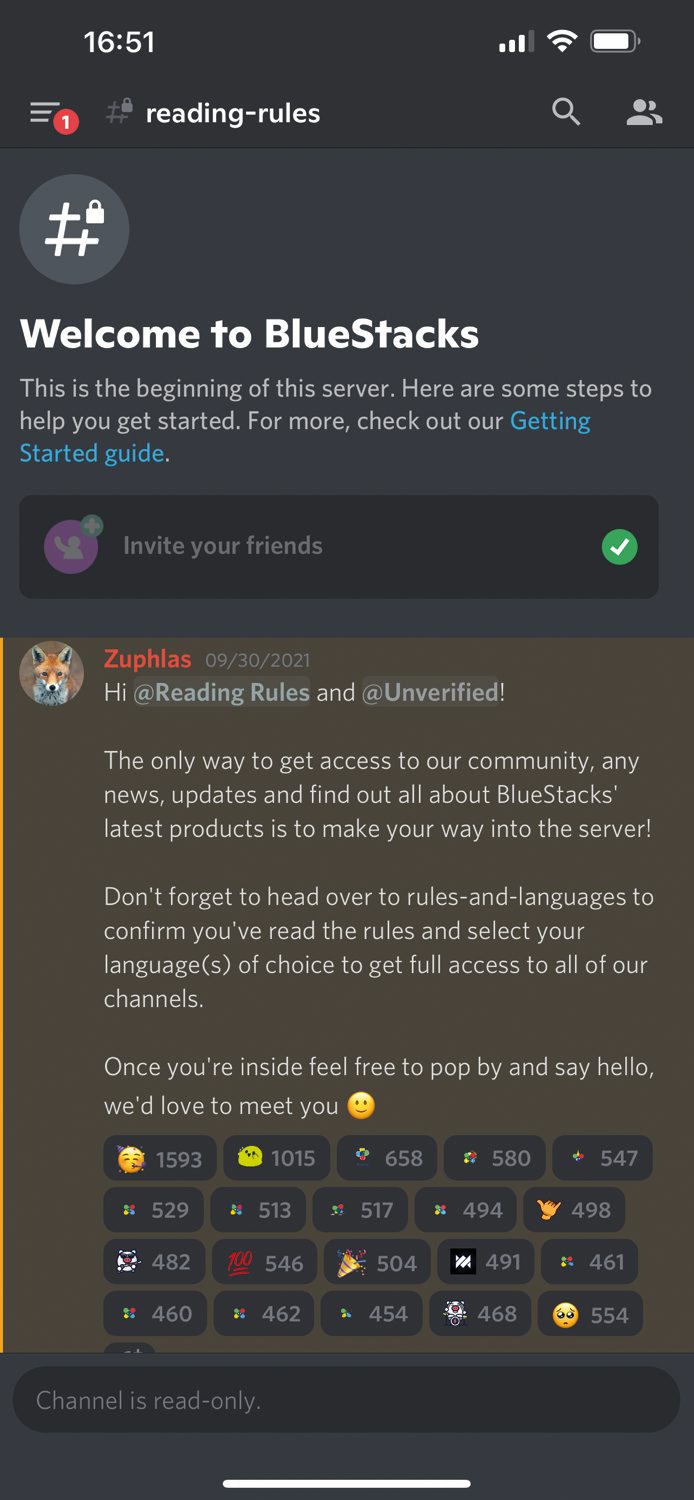Tap the read-only message input field
This screenshot has height=1500, width=694.
pos(346,1400)
